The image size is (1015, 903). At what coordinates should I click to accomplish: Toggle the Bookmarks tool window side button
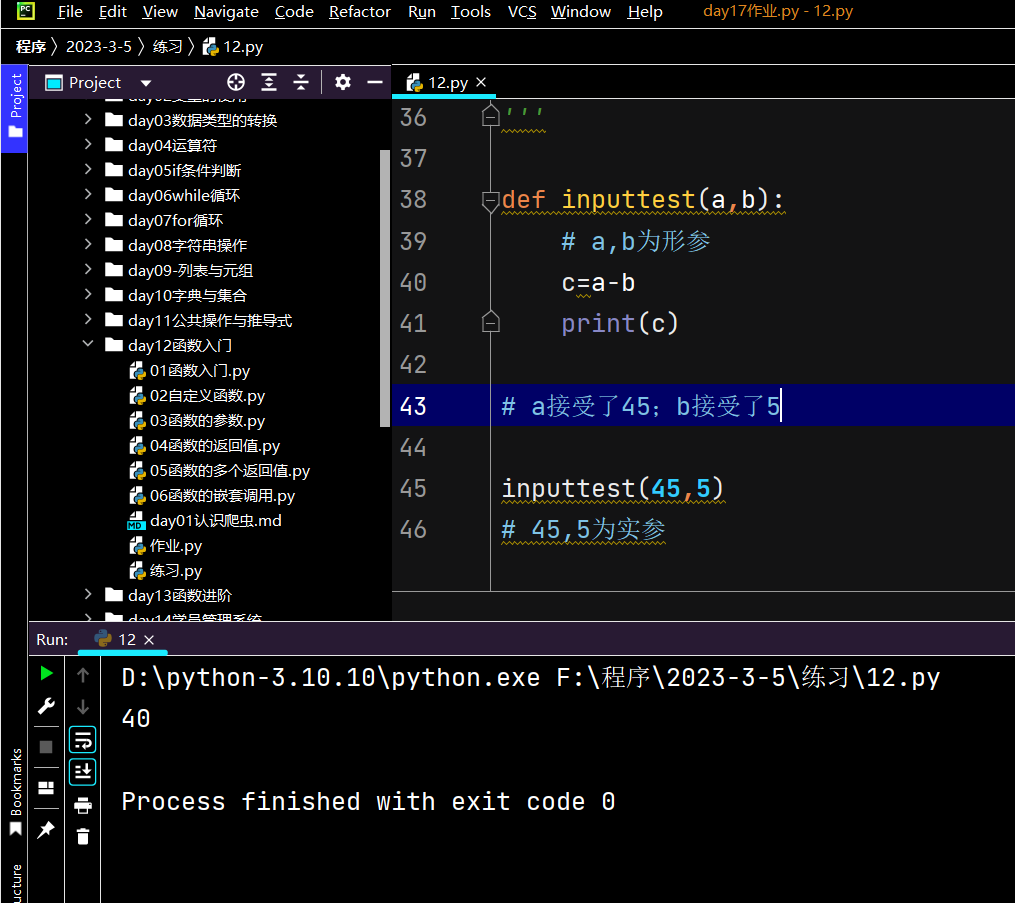(x=16, y=791)
